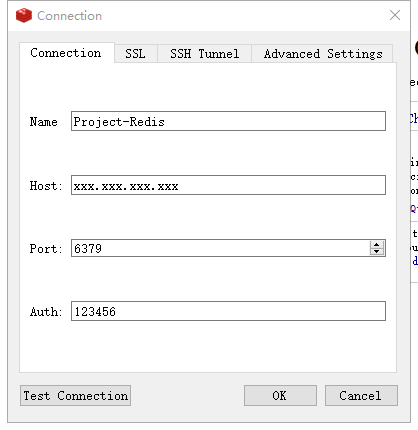The width and height of the screenshot is (418, 430).
Task: Click the Auth: label text
Action: click(46, 312)
